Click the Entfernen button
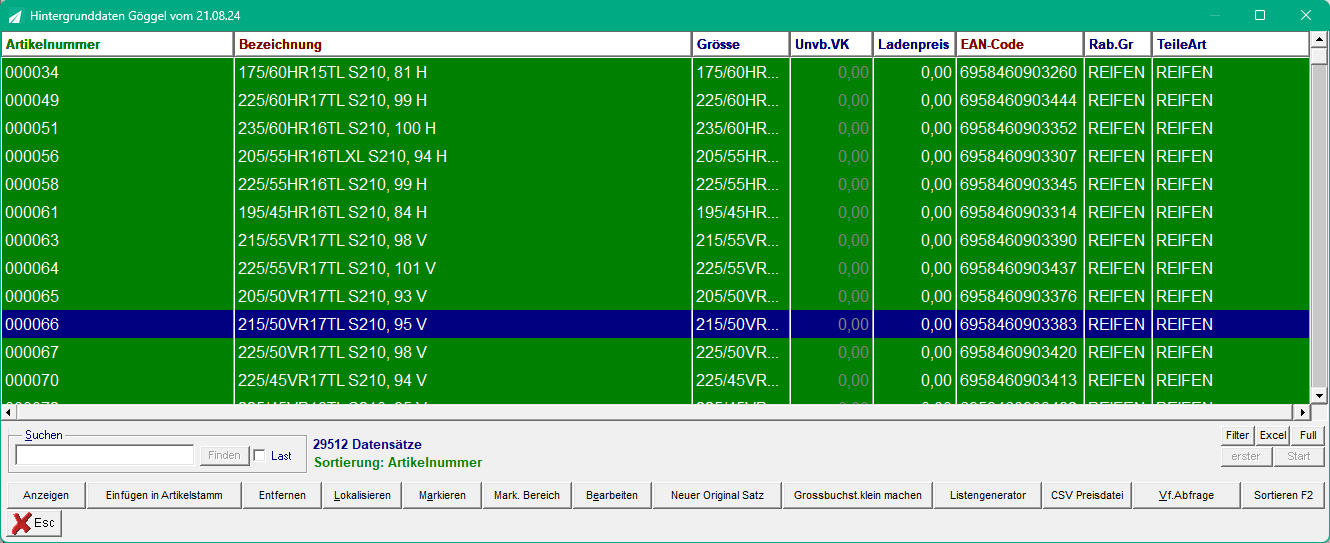This screenshot has height=543, width=1330. tap(282, 495)
